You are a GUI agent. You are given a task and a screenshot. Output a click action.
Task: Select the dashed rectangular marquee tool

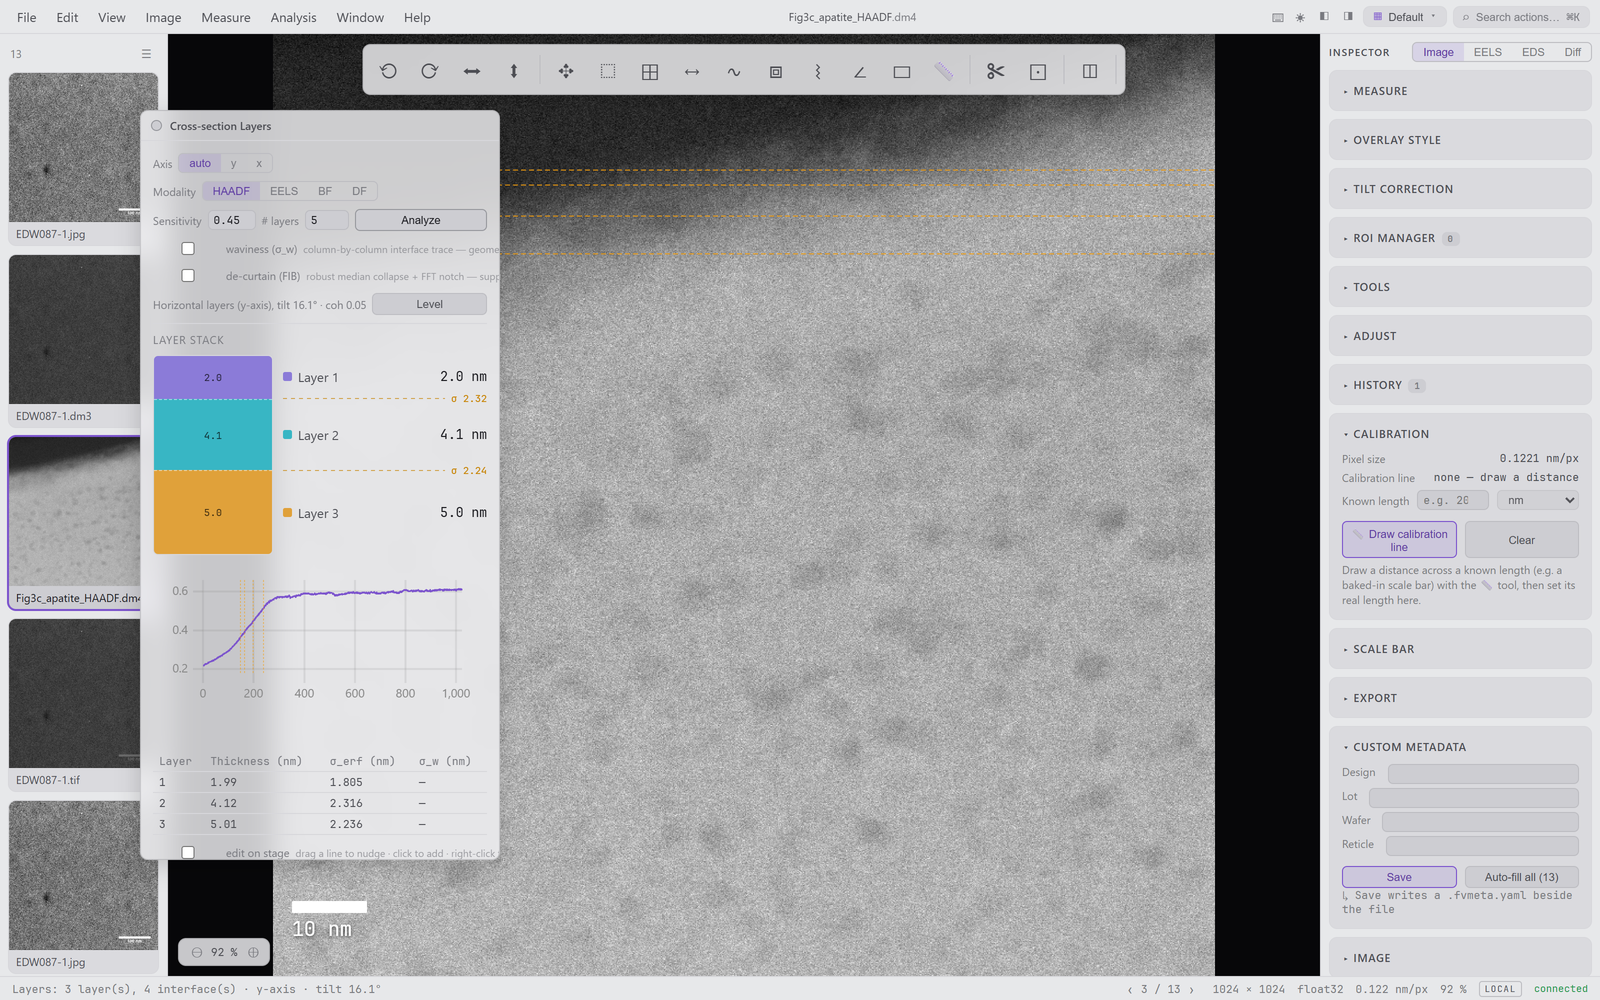click(608, 71)
